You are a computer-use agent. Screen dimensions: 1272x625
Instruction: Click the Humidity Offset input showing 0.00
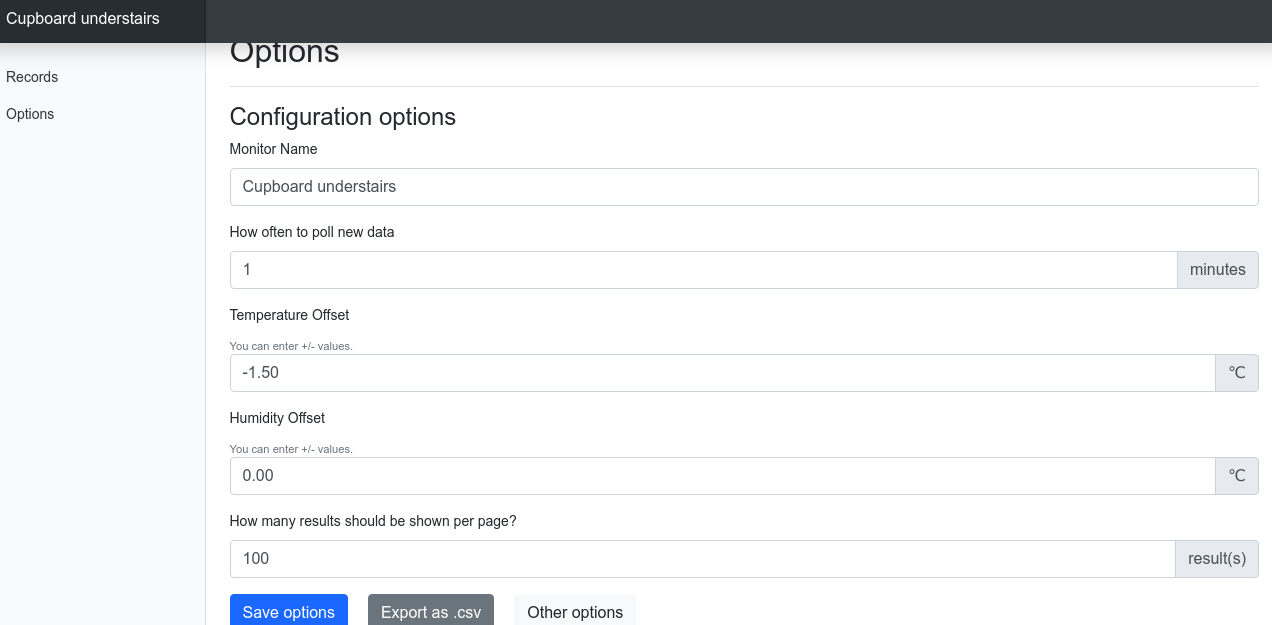(722, 476)
